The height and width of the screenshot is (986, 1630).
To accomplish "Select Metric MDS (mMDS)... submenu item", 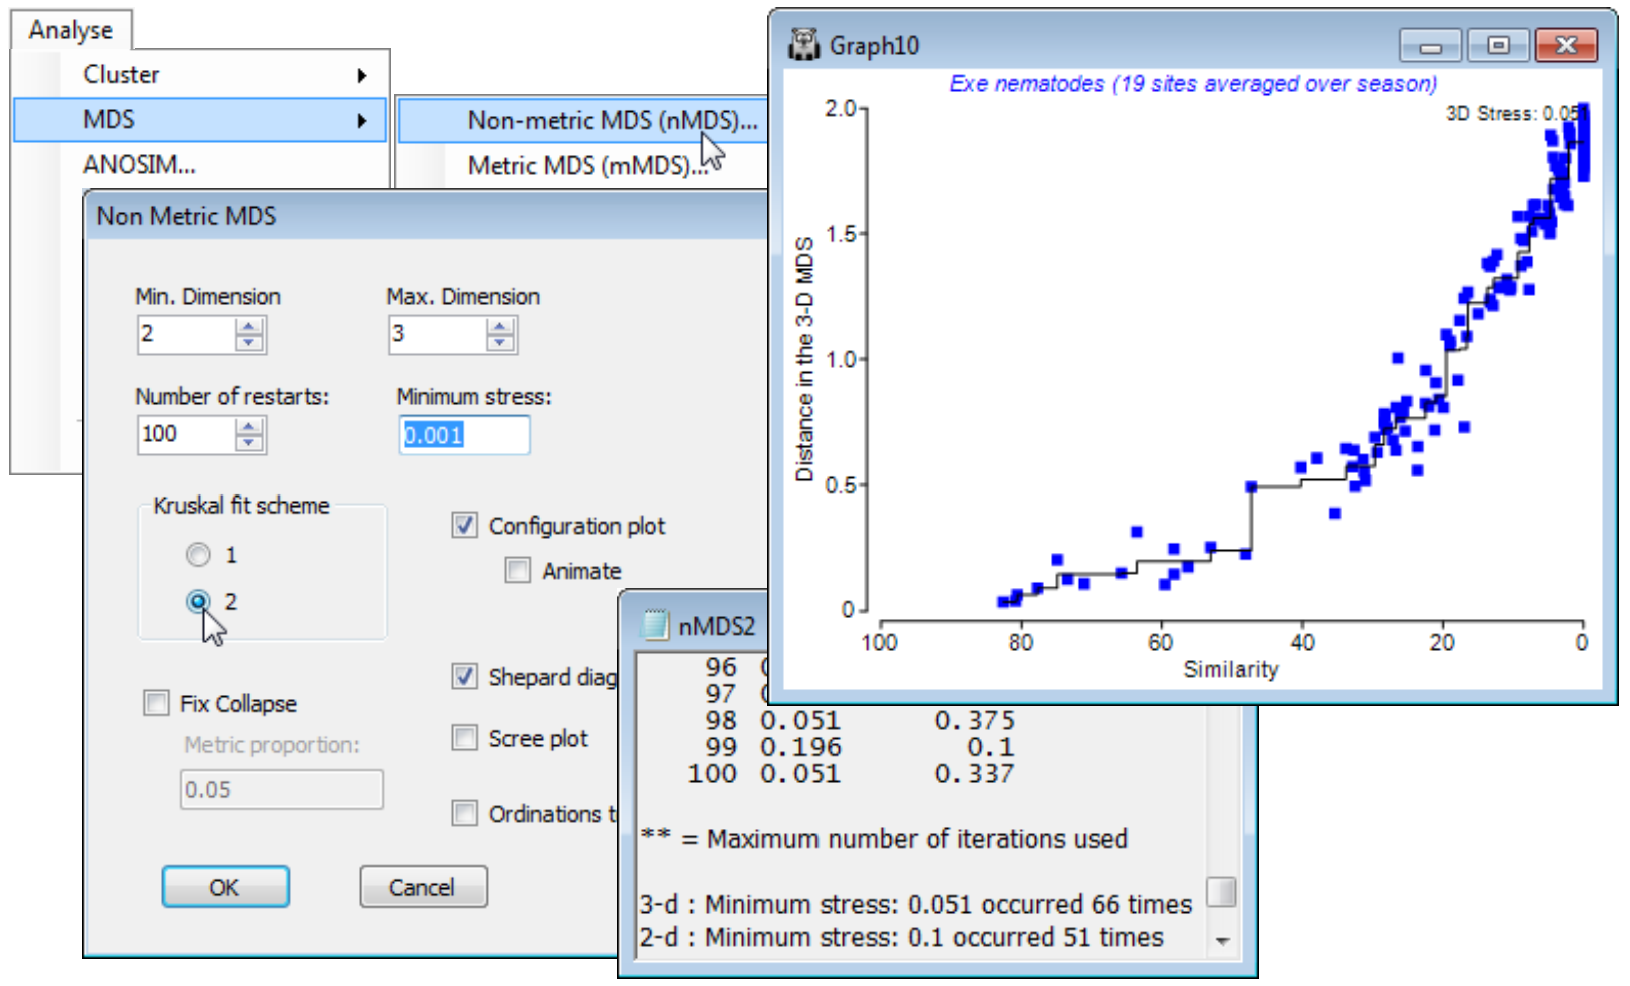I will (x=582, y=165).
